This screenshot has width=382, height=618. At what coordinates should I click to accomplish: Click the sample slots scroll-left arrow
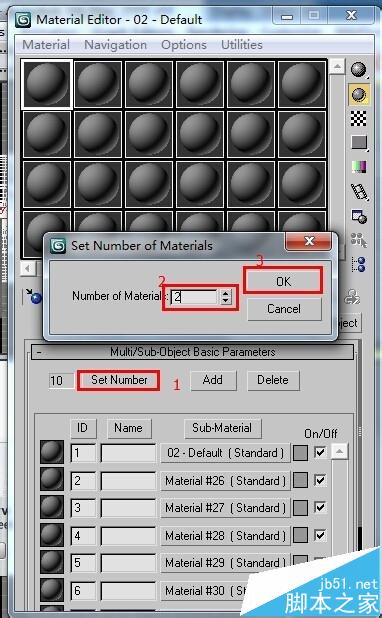pos(28,269)
